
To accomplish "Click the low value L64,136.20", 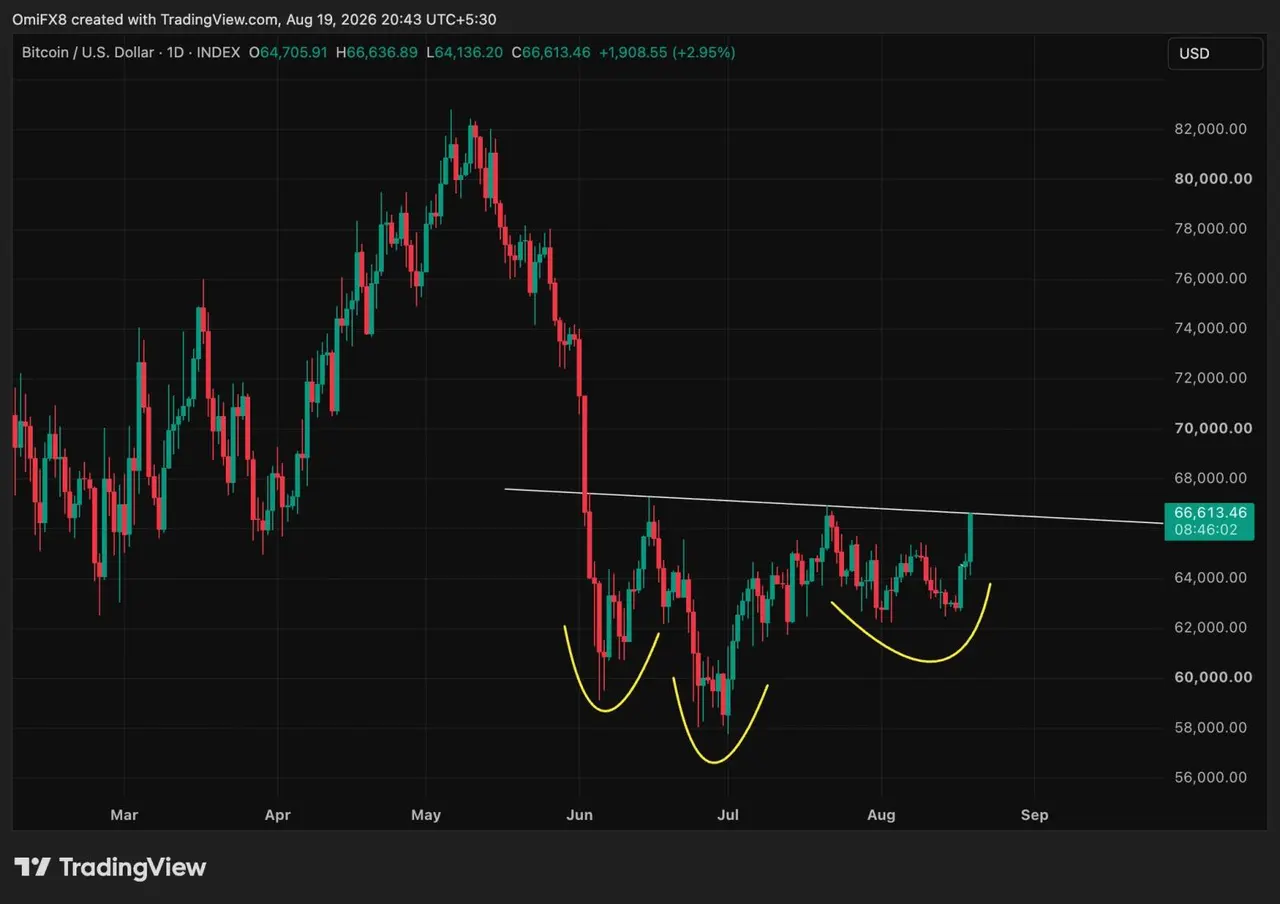I will pos(464,51).
